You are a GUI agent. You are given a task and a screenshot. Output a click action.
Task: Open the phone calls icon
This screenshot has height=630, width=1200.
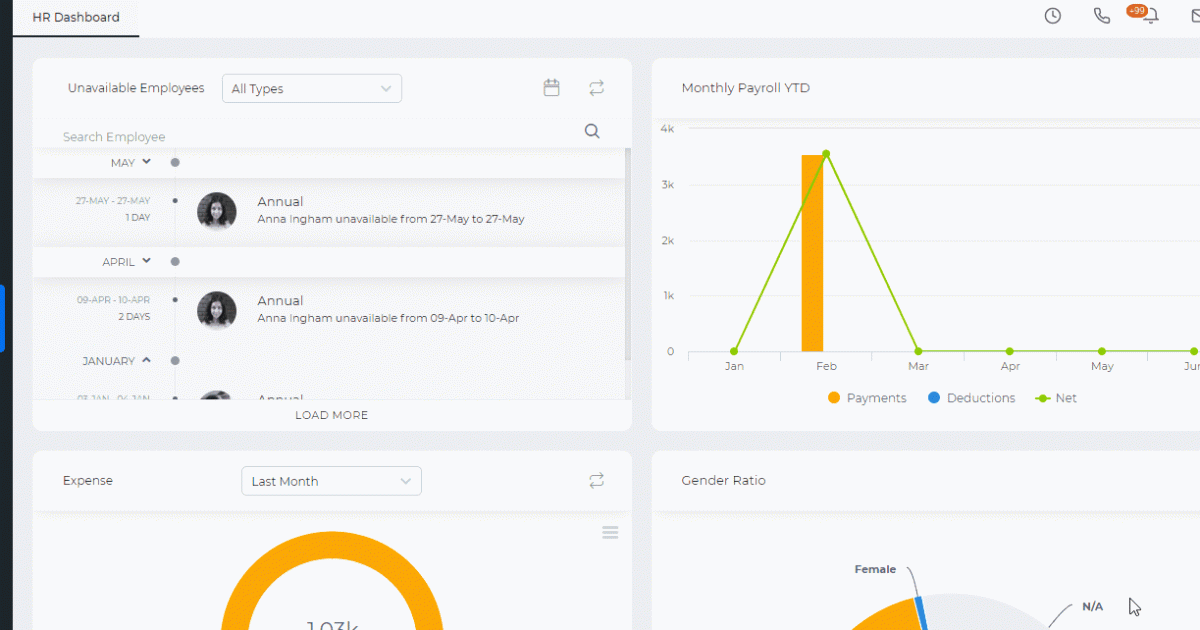tap(1102, 16)
